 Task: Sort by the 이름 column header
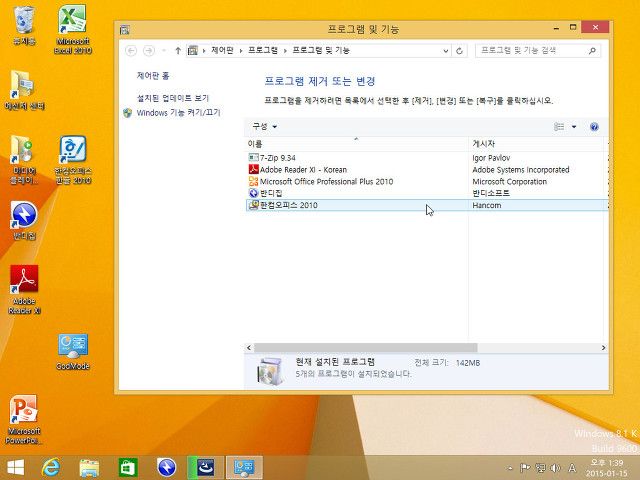(356, 144)
